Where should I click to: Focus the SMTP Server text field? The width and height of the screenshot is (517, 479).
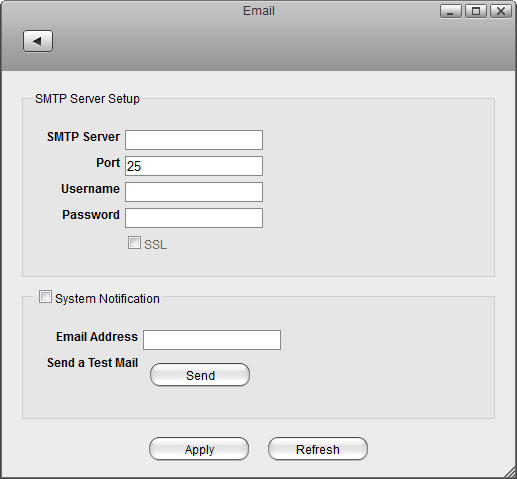[x=194, y=140]
